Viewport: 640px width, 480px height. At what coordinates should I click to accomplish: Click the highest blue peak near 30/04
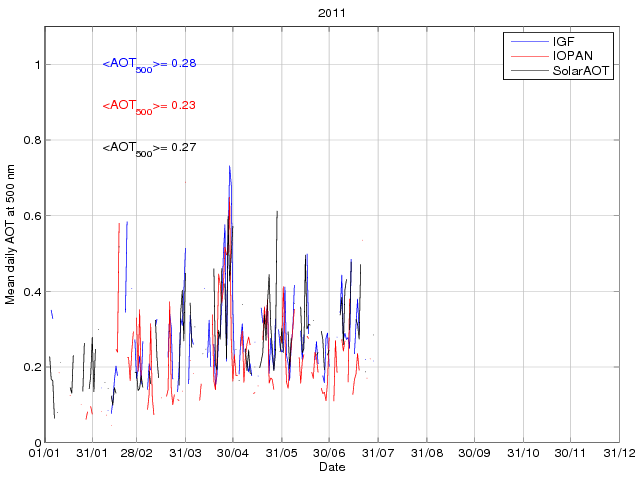pyautogui.click(x=230, y=167)
